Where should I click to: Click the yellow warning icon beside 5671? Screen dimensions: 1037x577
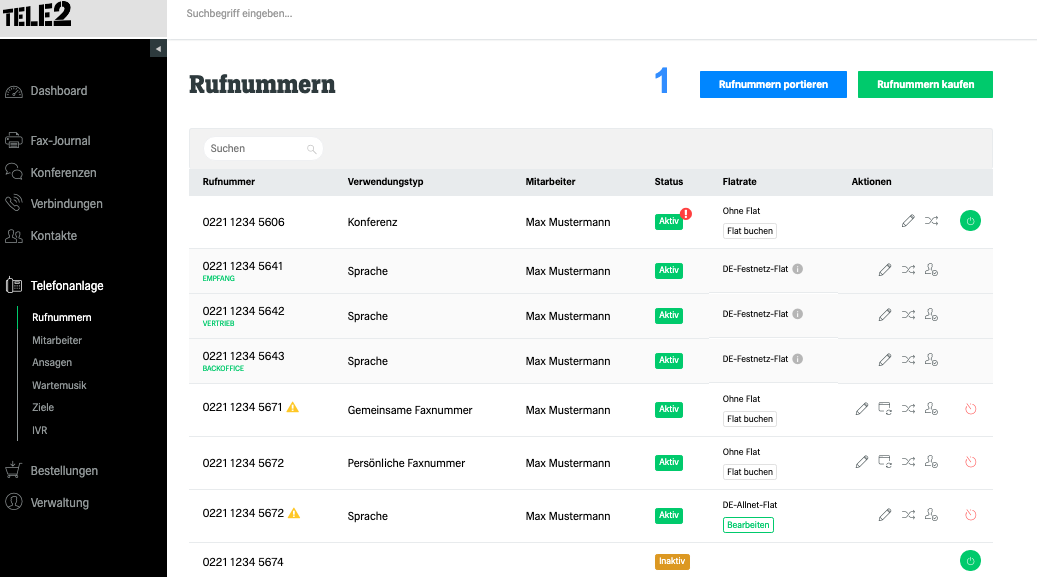(292, 408)
